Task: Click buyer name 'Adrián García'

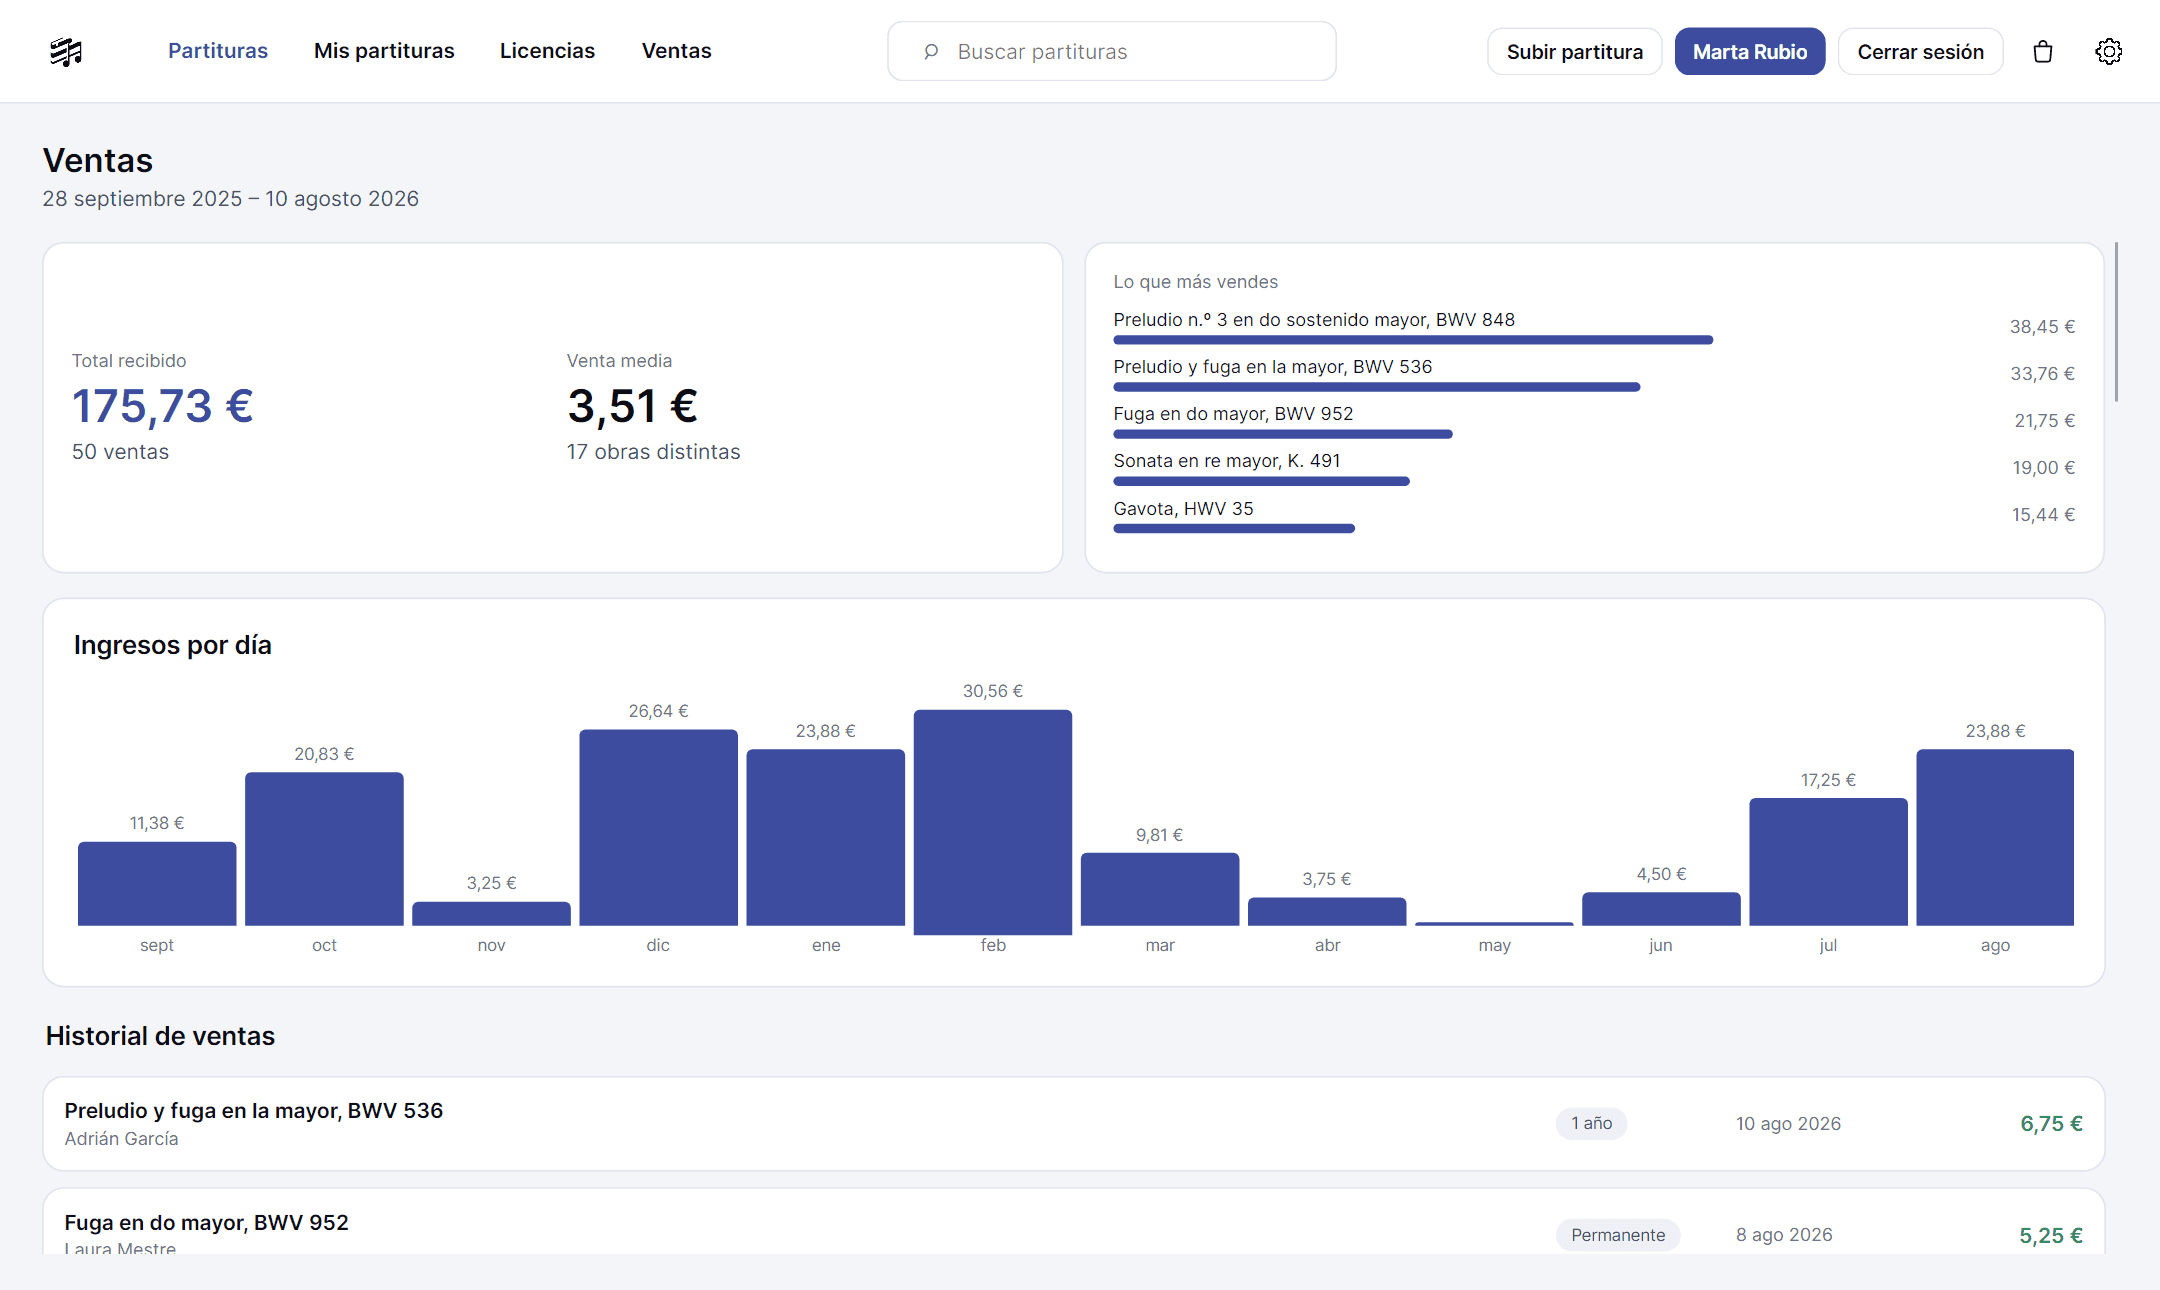Action: [x=121, y=1139]
